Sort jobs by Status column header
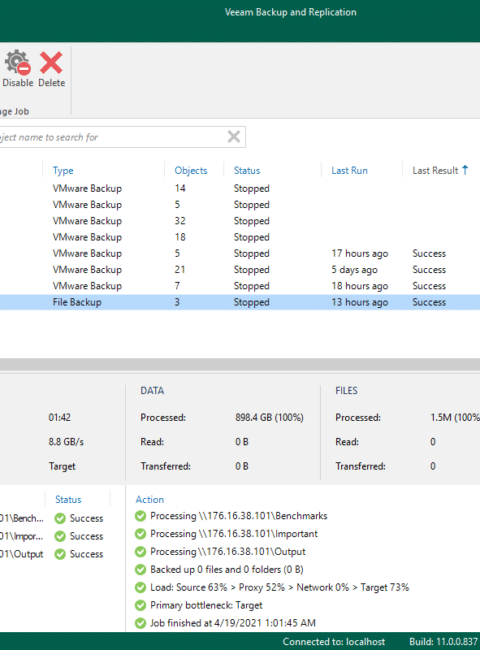 click(x=247, y=170)
